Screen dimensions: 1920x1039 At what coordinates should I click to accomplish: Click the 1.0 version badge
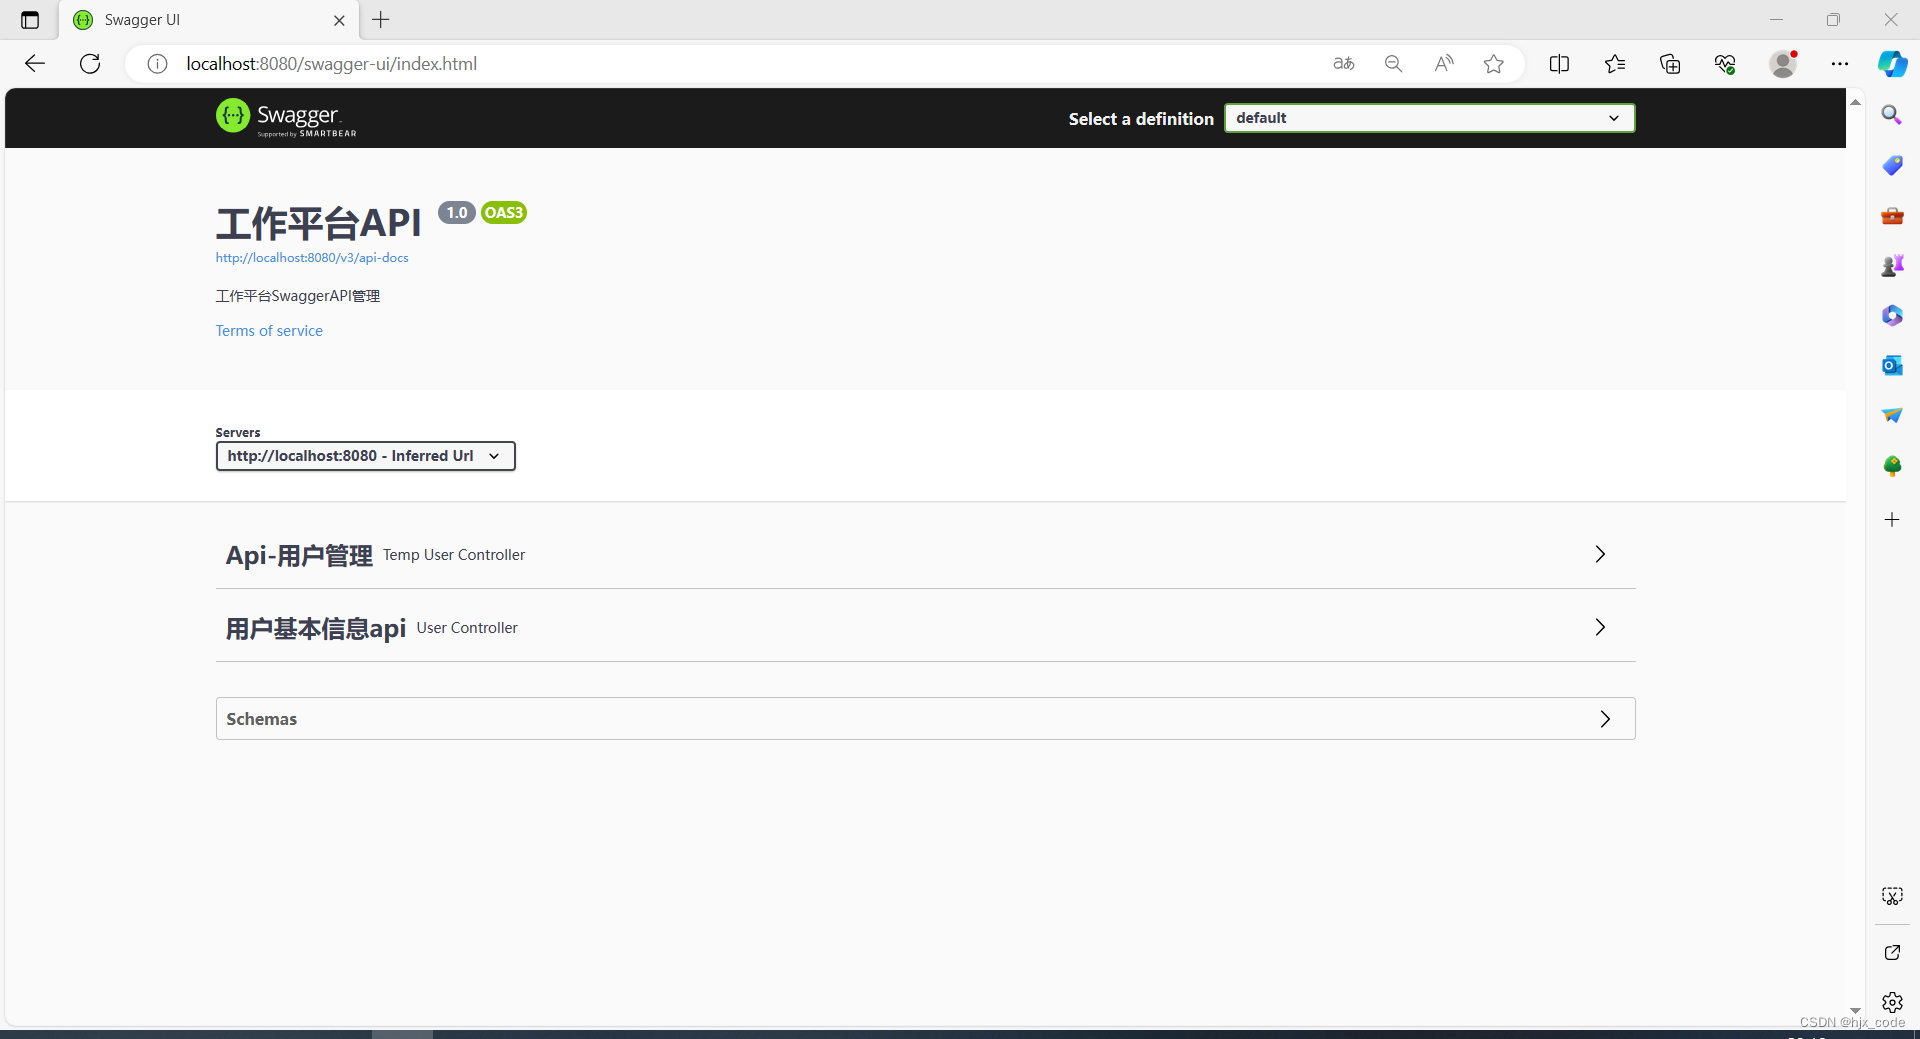457,212
